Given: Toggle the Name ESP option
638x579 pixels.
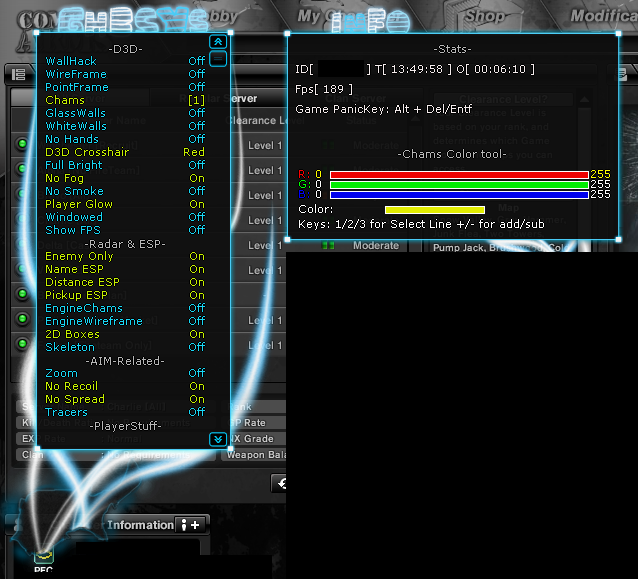Looking at the screenshot, I should [125, 269].
